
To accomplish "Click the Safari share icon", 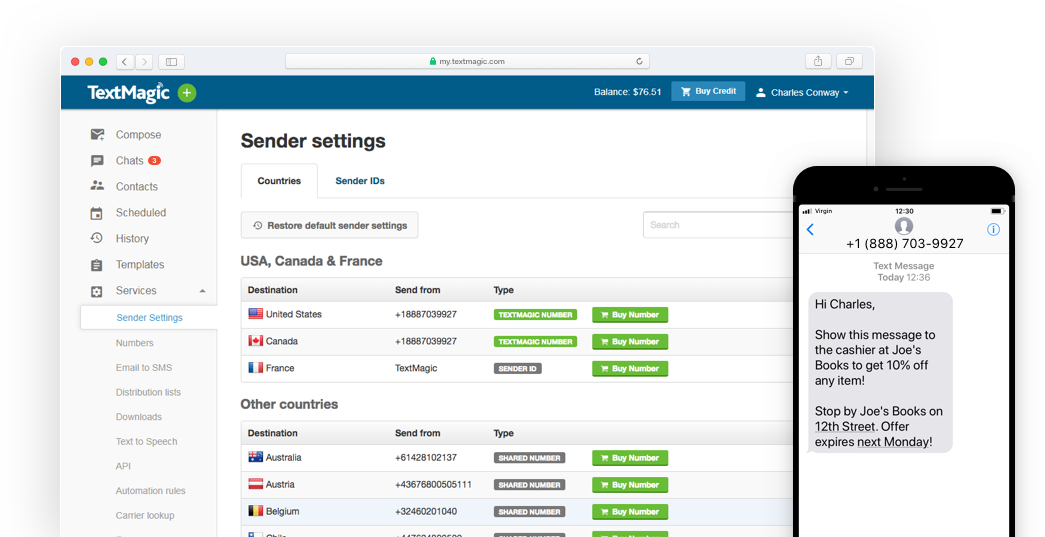I will click(818, 61).
